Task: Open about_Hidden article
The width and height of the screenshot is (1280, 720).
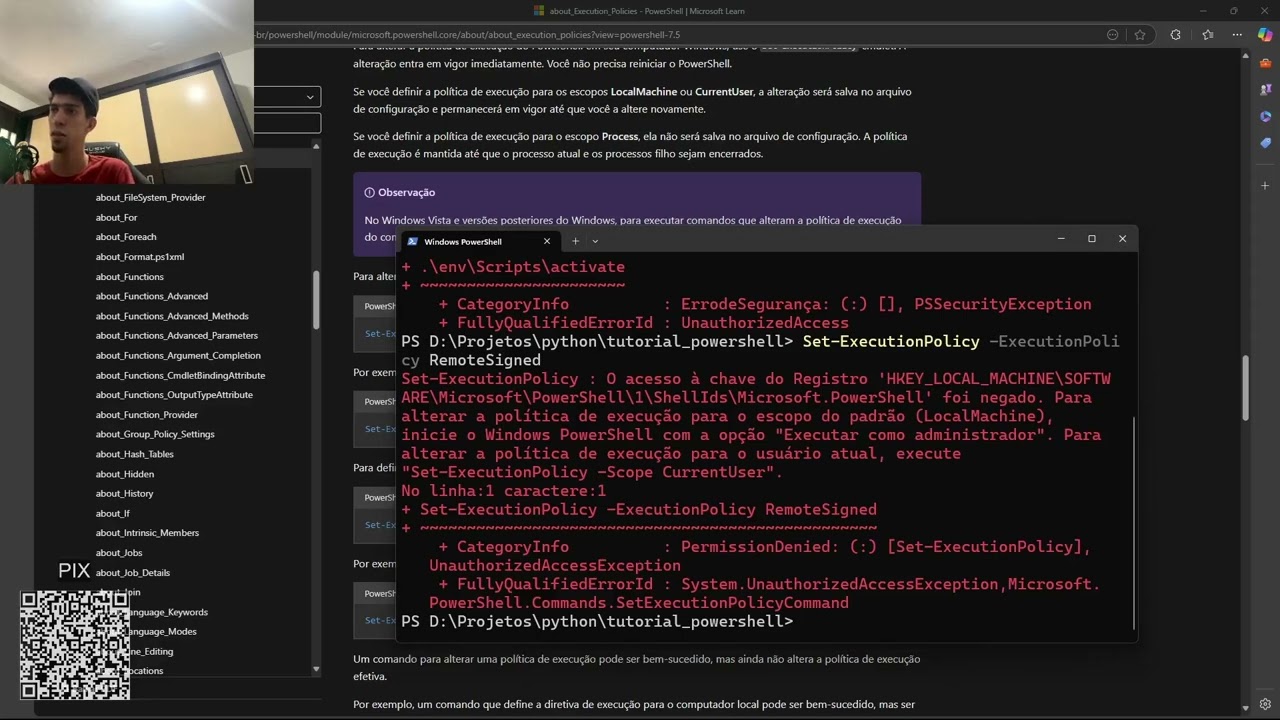Action: [125, 474]
